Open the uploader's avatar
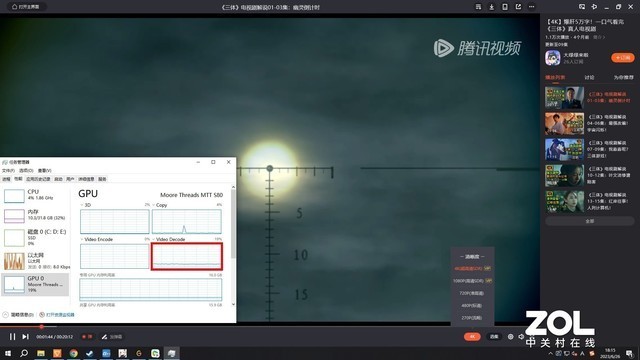This screenshot has width=640, height=360. tap(553, 58)
